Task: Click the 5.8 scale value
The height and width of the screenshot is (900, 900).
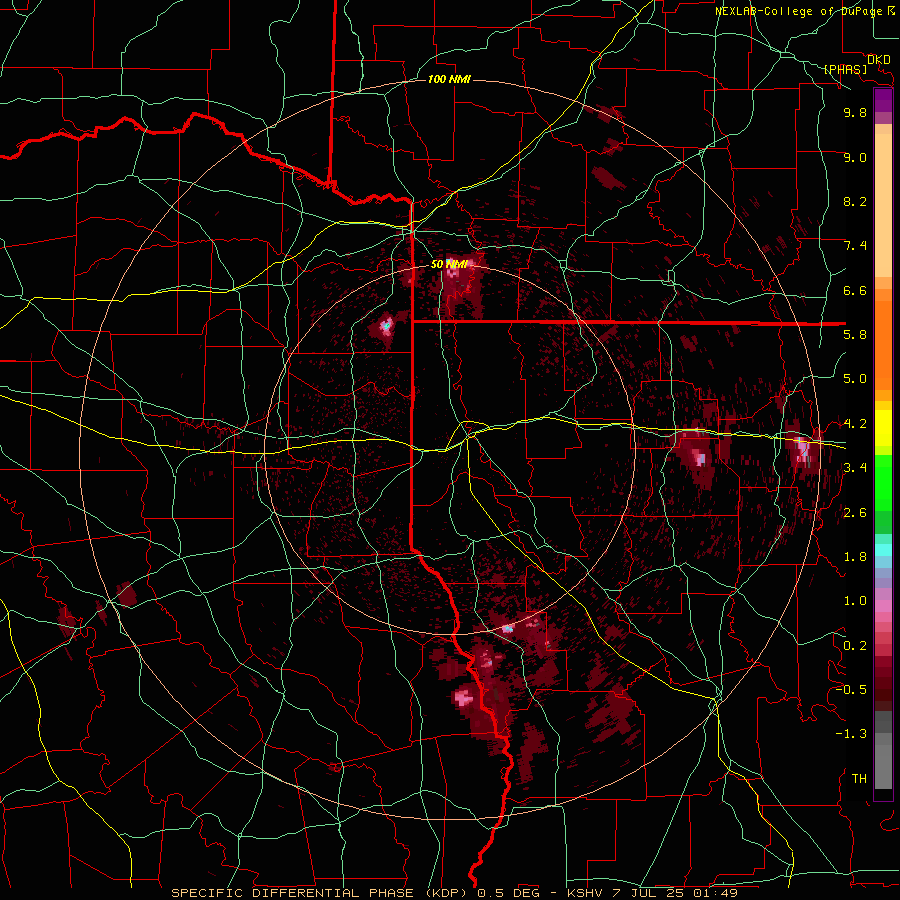Action: pos(855,335)
